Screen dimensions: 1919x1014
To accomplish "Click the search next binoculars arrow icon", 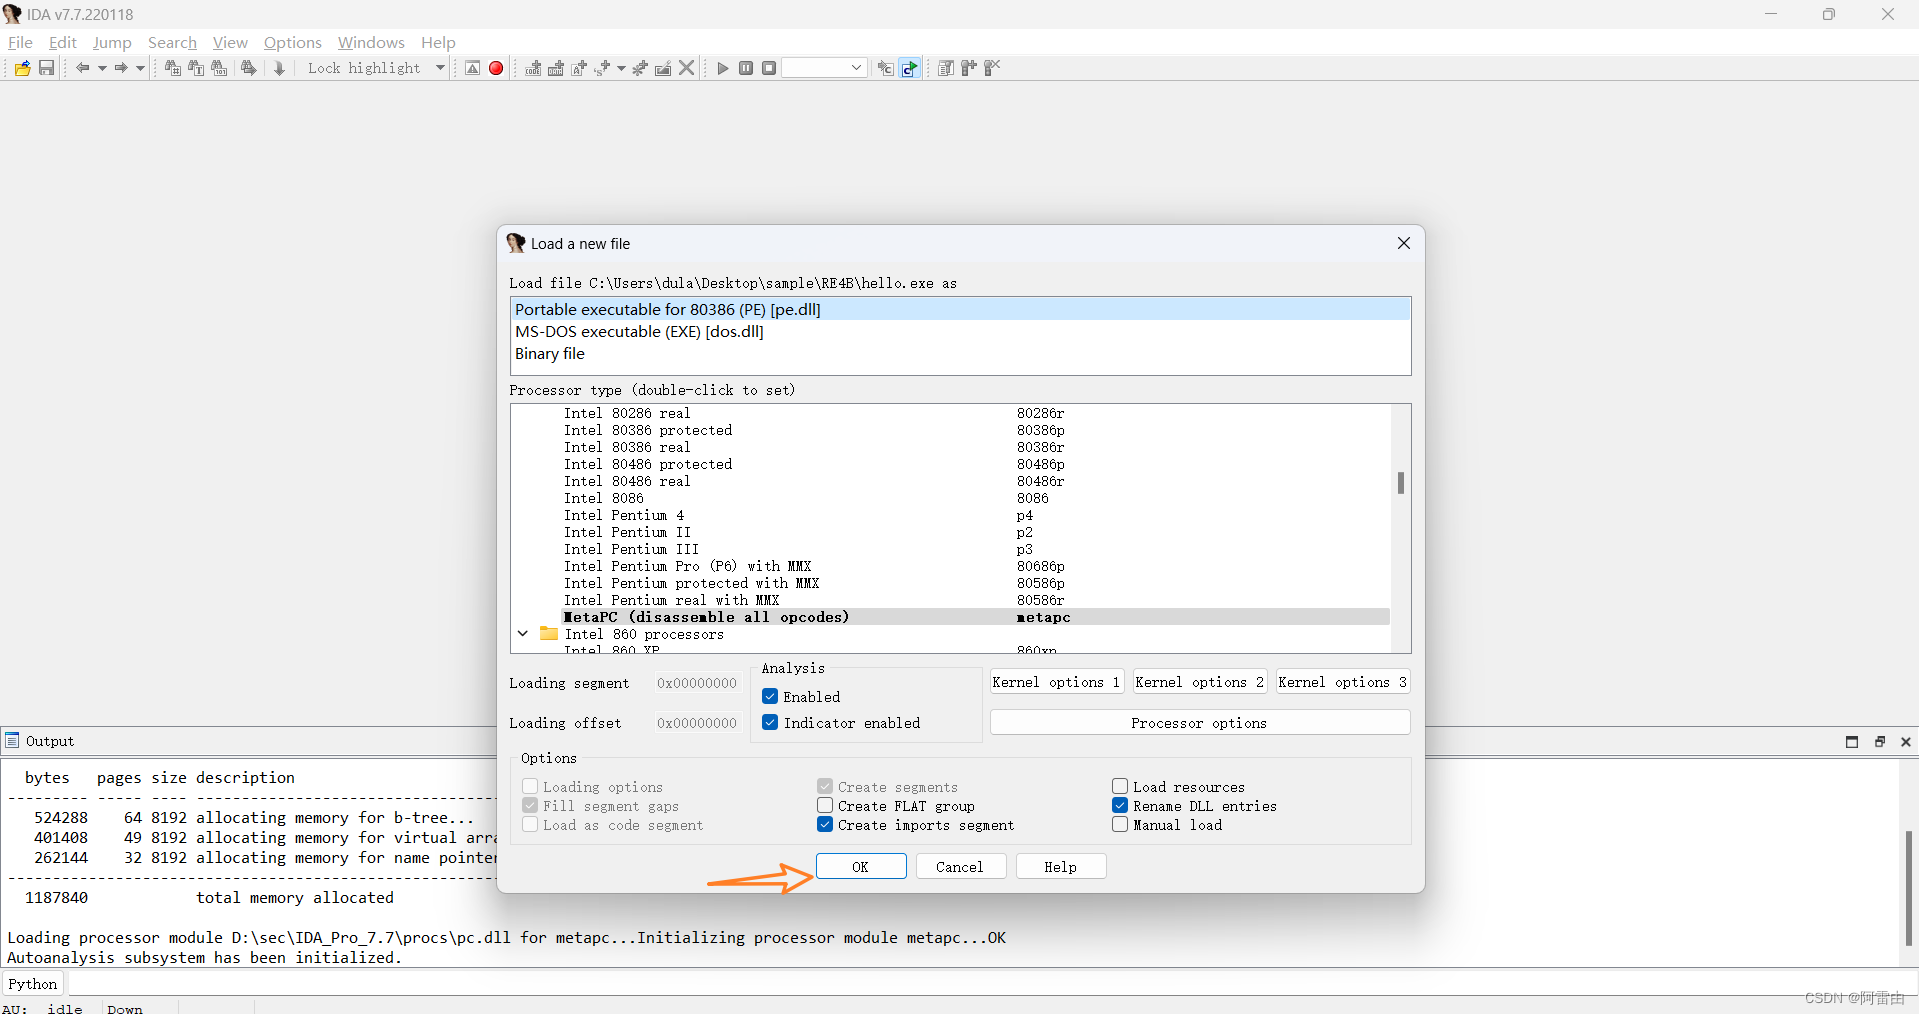I will (x=248, y=68).
